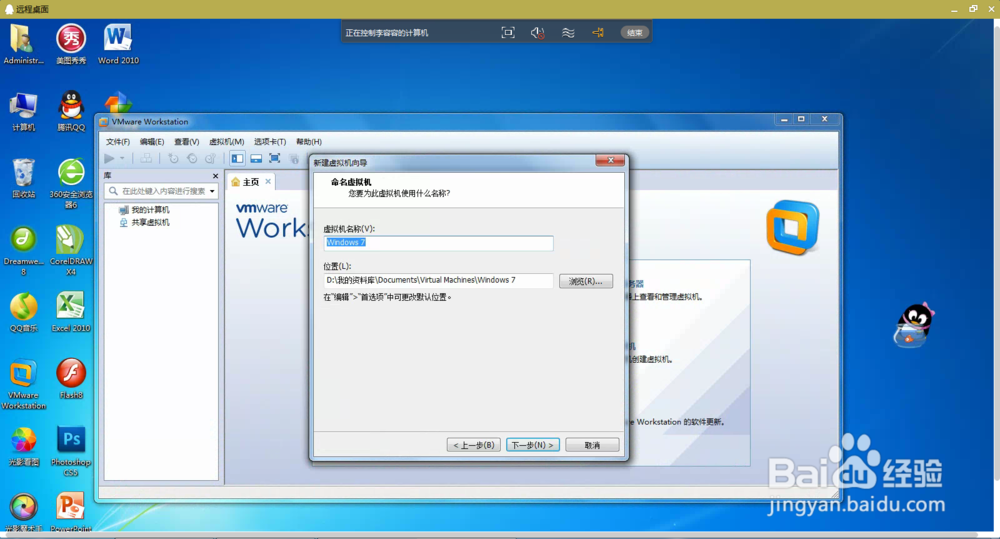This screenshot has width=1000, height=539.
Task: Click the 结束 end session button
Action: click(634, 33)
